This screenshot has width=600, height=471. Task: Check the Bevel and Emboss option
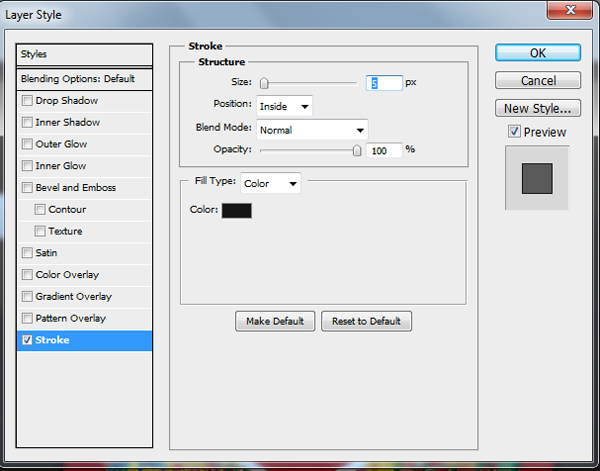tap(27, 188)
